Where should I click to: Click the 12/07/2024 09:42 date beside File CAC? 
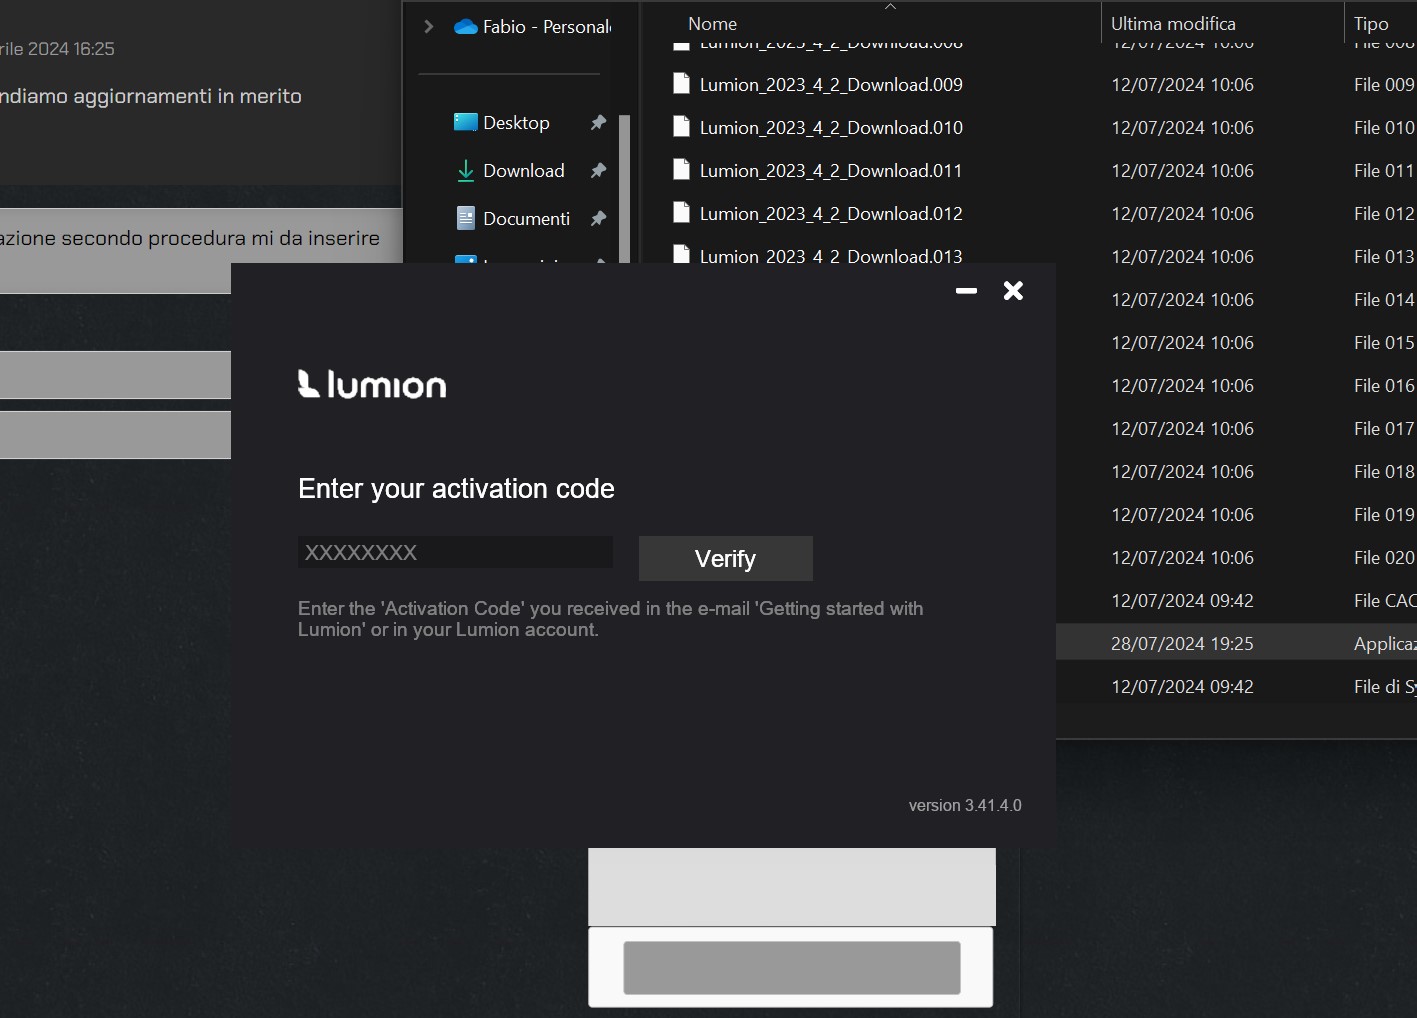coord(1182,601)
